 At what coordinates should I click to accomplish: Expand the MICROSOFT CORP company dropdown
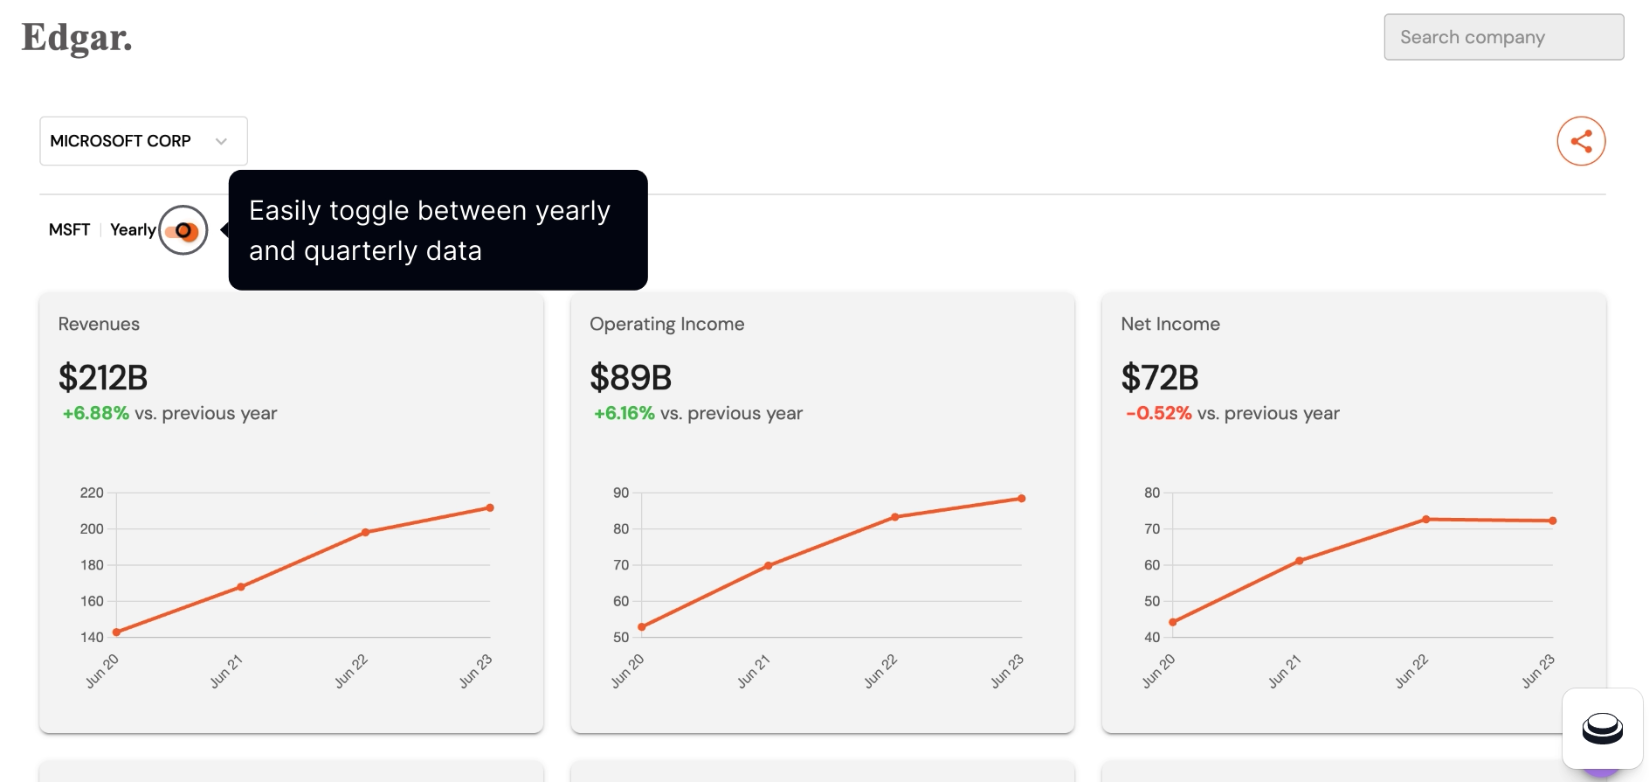tap(143, 141)
